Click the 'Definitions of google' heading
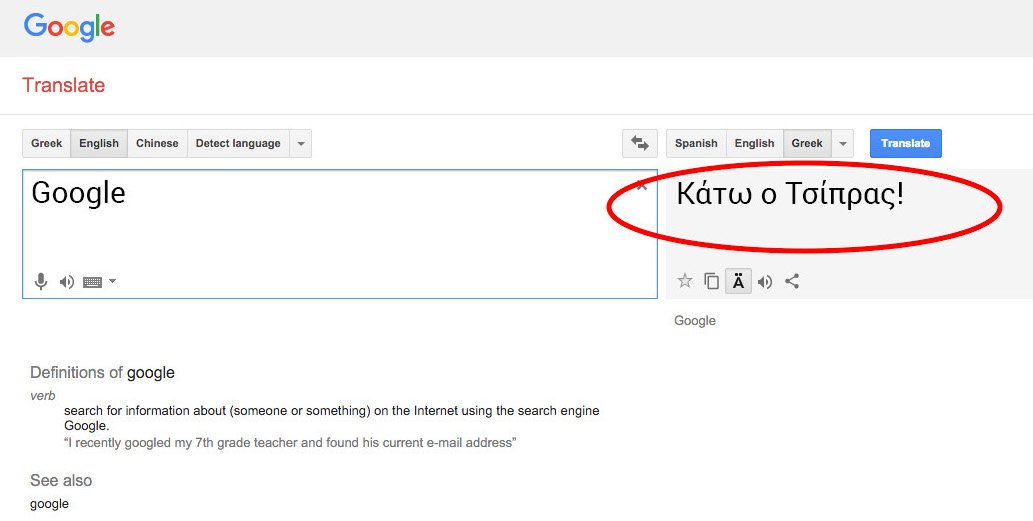Screen dimensions: 1033x521 102,373
